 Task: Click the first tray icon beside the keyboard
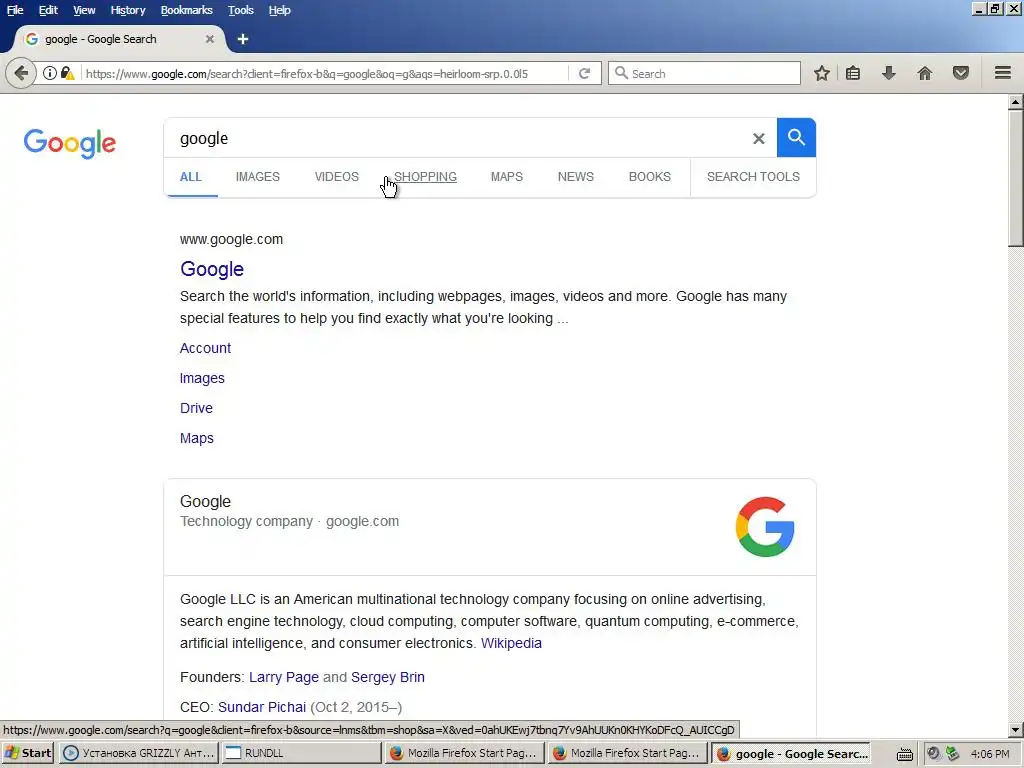pos(934,754)
